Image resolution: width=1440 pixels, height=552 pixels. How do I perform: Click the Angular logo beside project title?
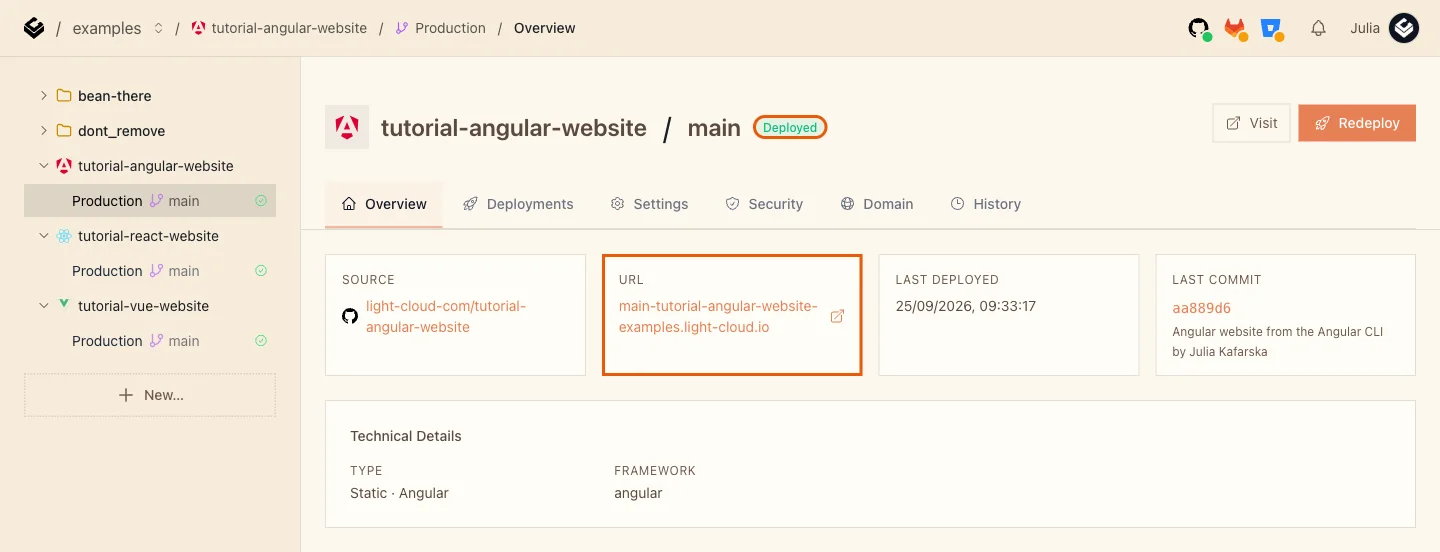(x=347, y=127)
